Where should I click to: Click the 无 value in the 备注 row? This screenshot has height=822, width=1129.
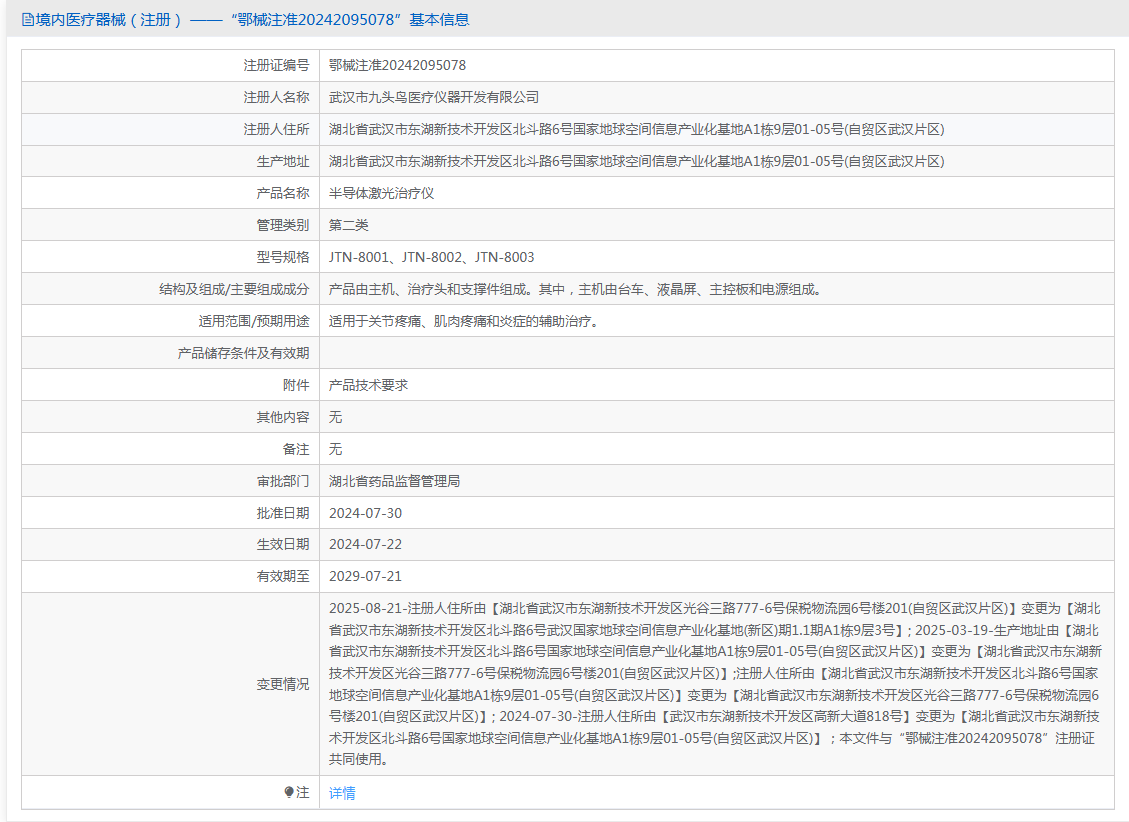tap(336, 449)
